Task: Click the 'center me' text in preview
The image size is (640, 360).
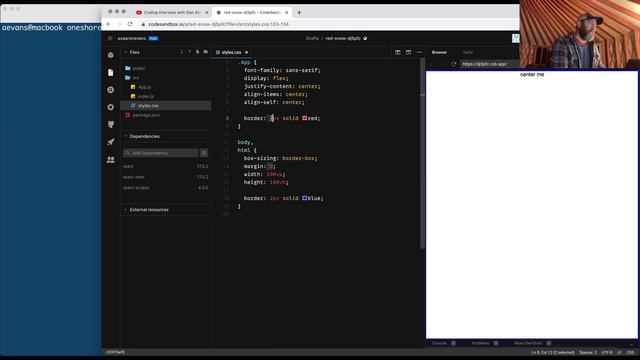Action: click(532, 75)
